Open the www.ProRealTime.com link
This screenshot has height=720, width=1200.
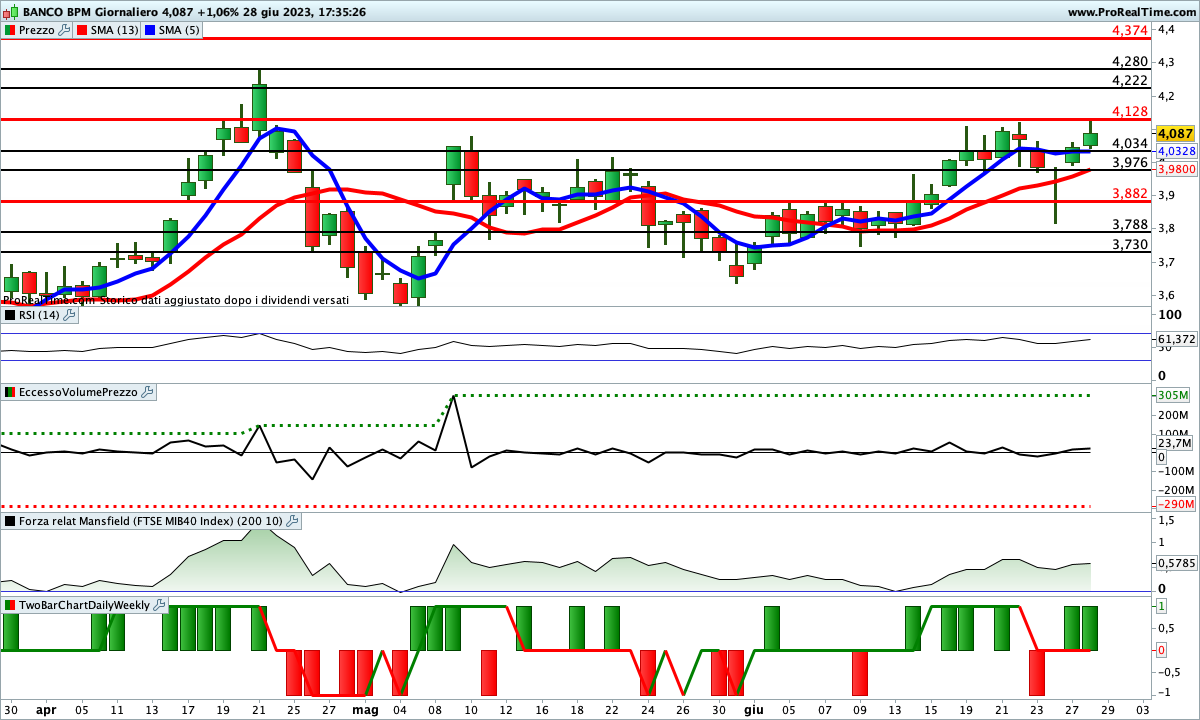point(1131,12)
